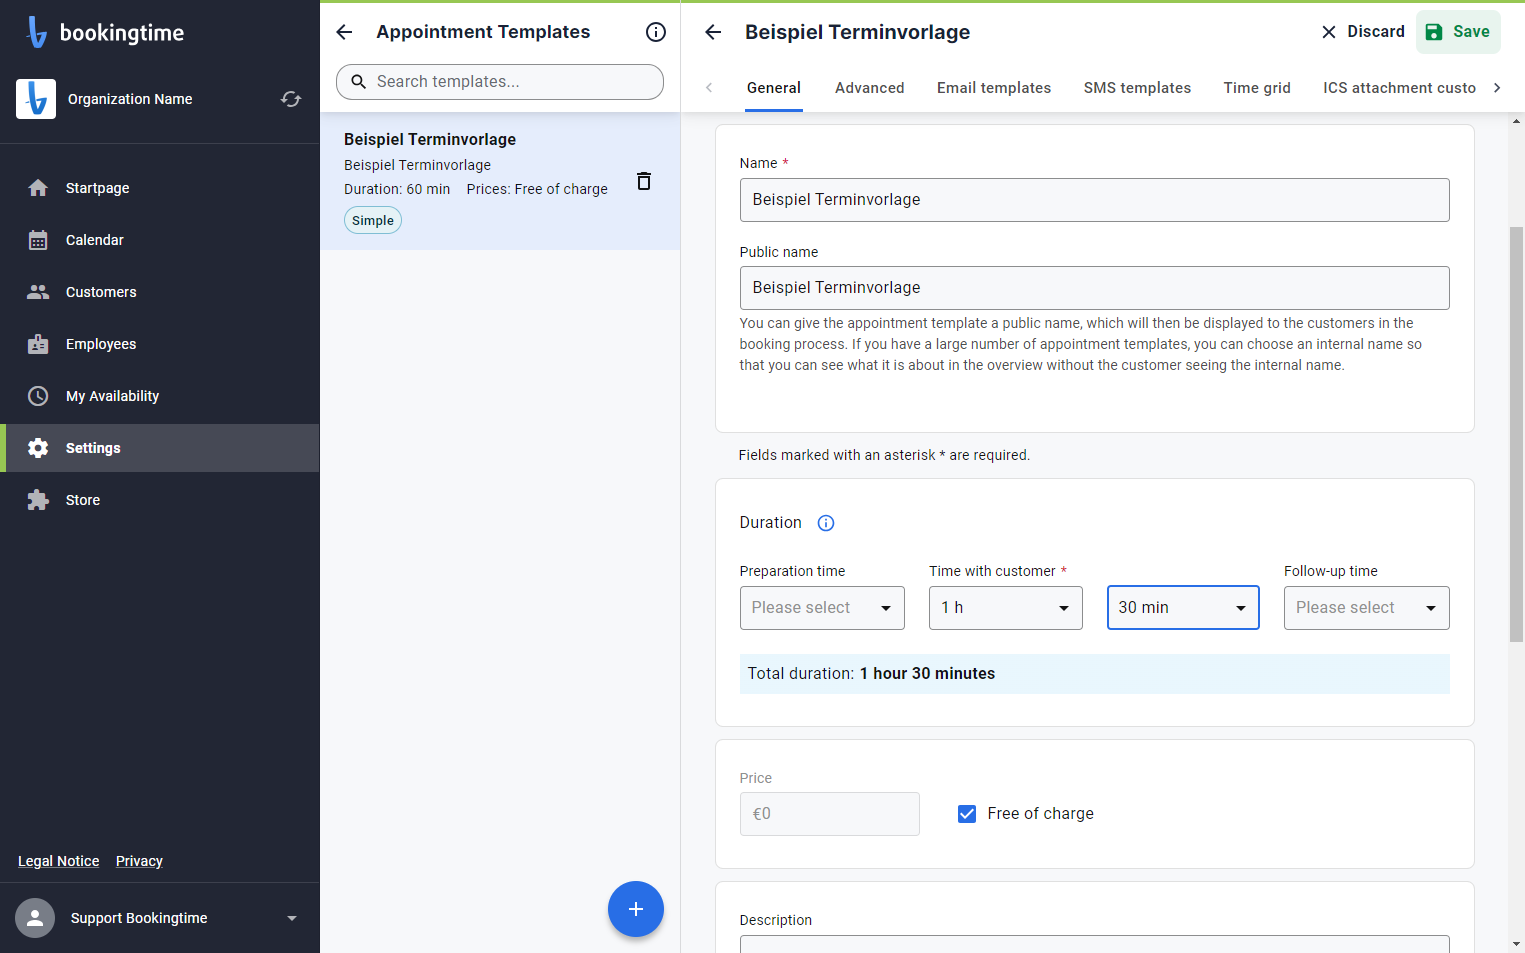Open Follow-up time dropdown
This screenshot has height=953, width=1525.
click(x=1367, y=608)
